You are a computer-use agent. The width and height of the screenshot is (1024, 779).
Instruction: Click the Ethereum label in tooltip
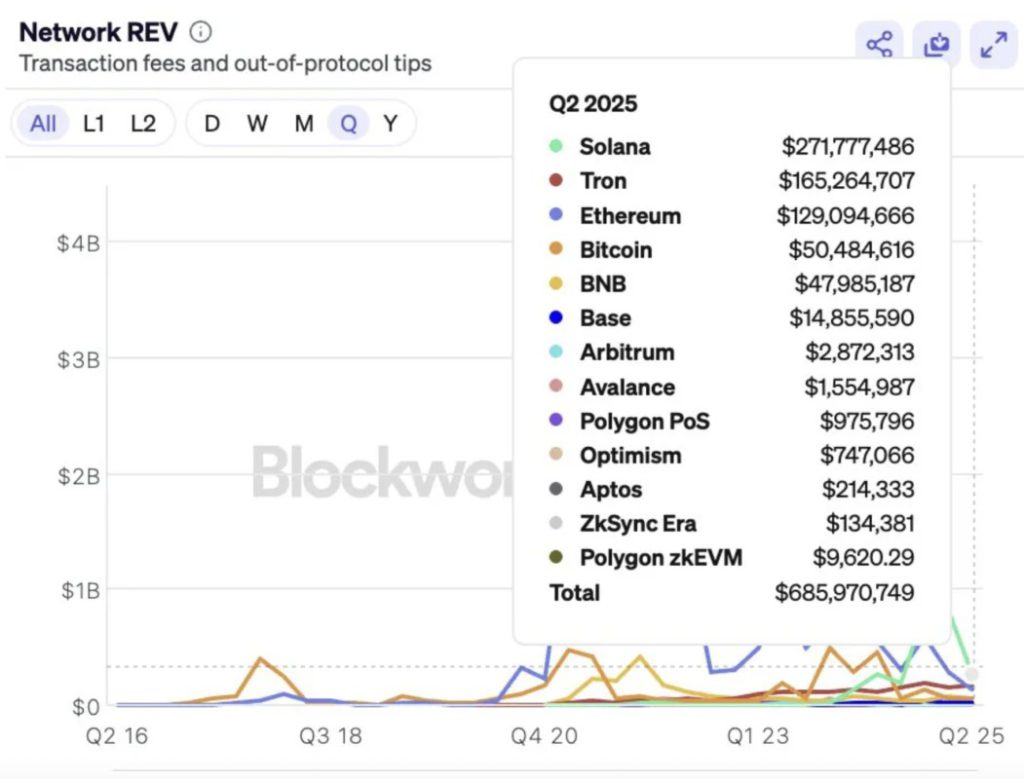[x=630, y=215]
